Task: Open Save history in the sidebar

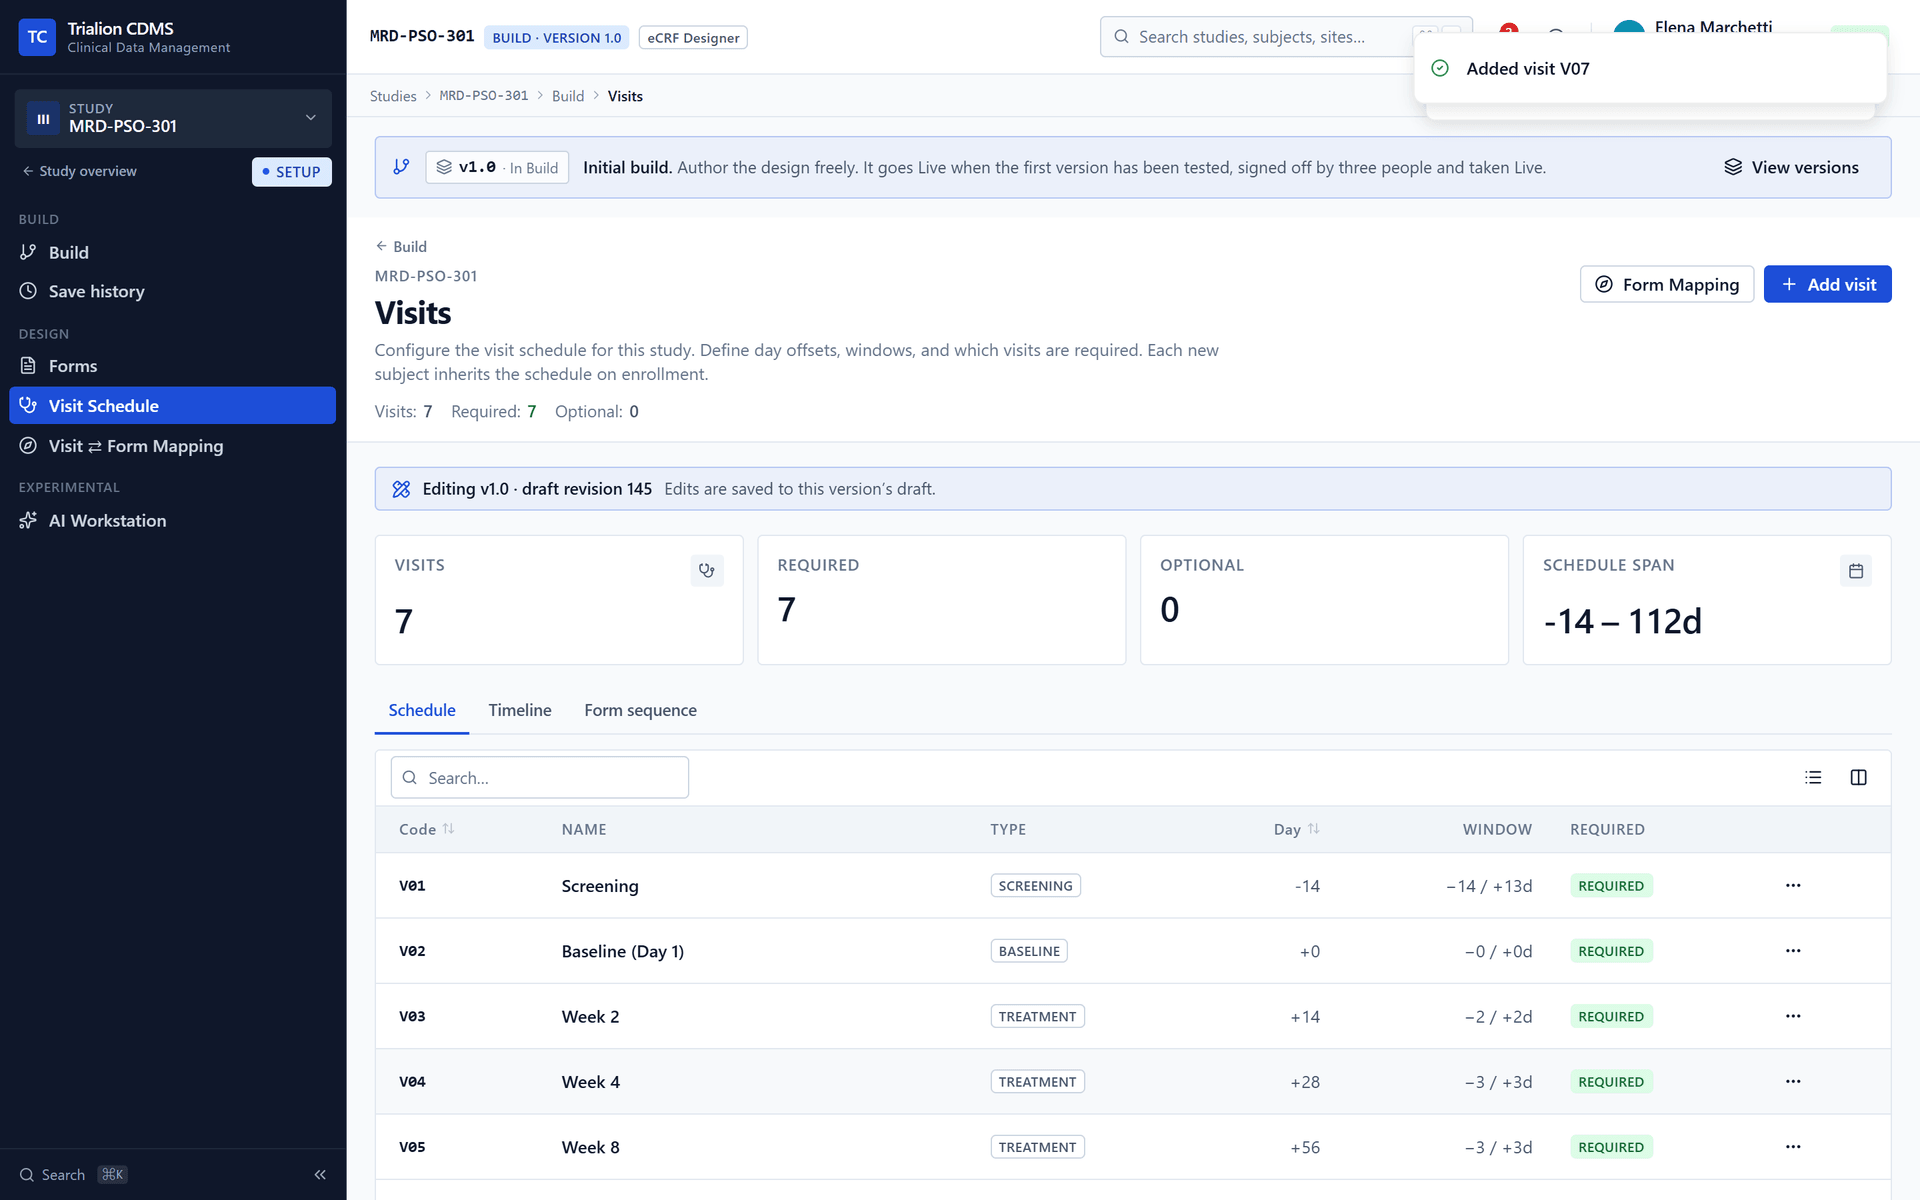Action: (x=172, y=291)
